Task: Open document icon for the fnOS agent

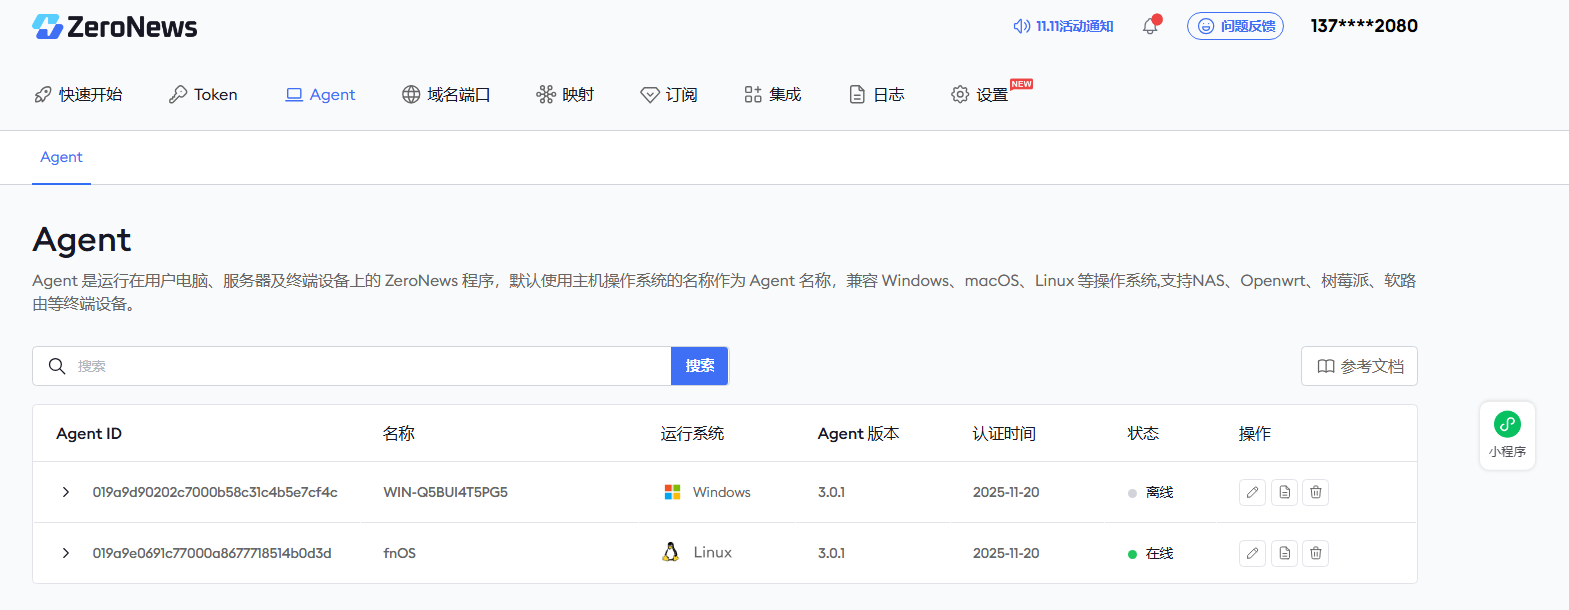Action: 1284,553
